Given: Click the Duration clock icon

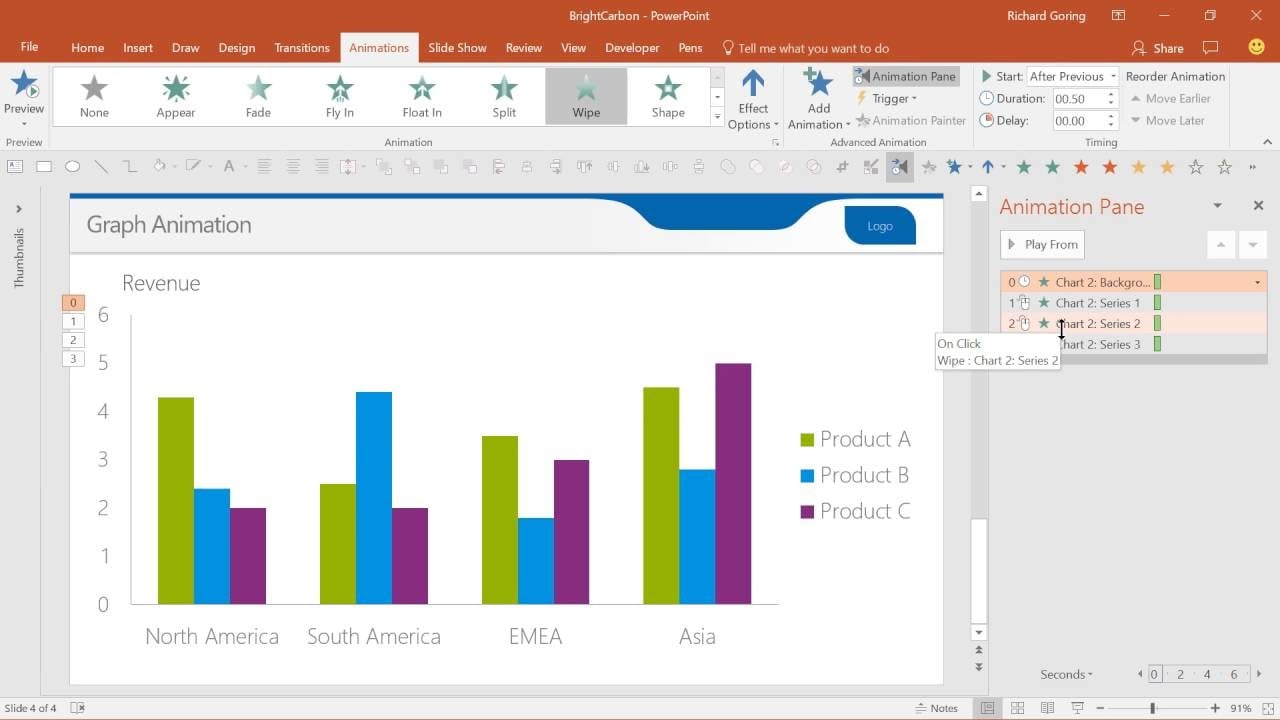Looking at the screenshot, I should coord(986,98).
